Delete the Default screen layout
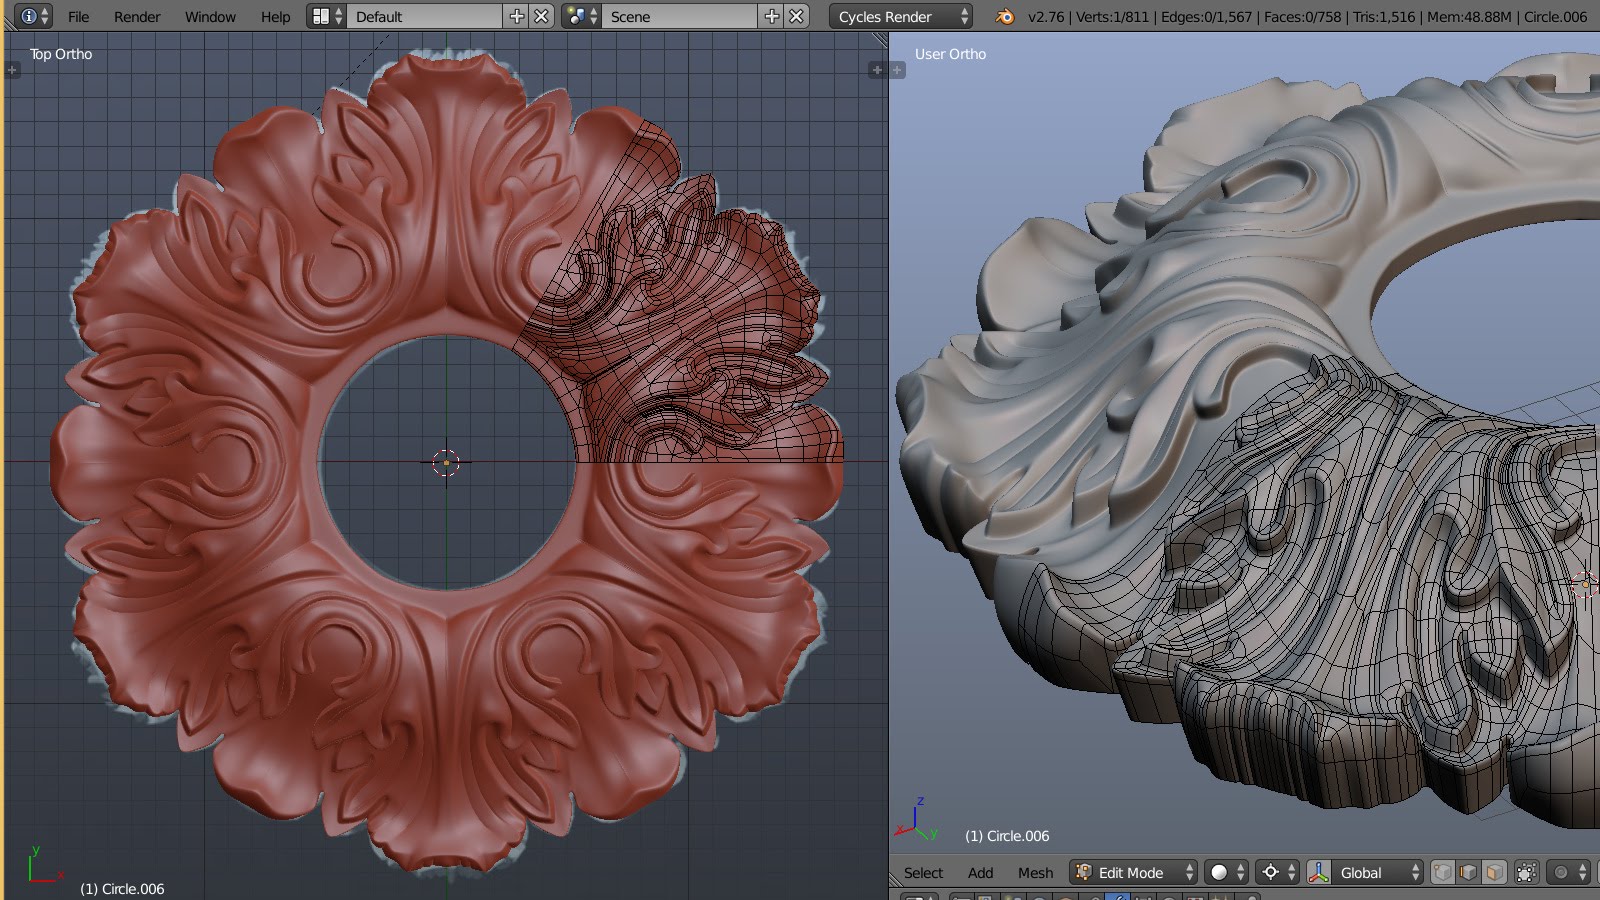The image size is (1600, 900). tap(541, 16)
